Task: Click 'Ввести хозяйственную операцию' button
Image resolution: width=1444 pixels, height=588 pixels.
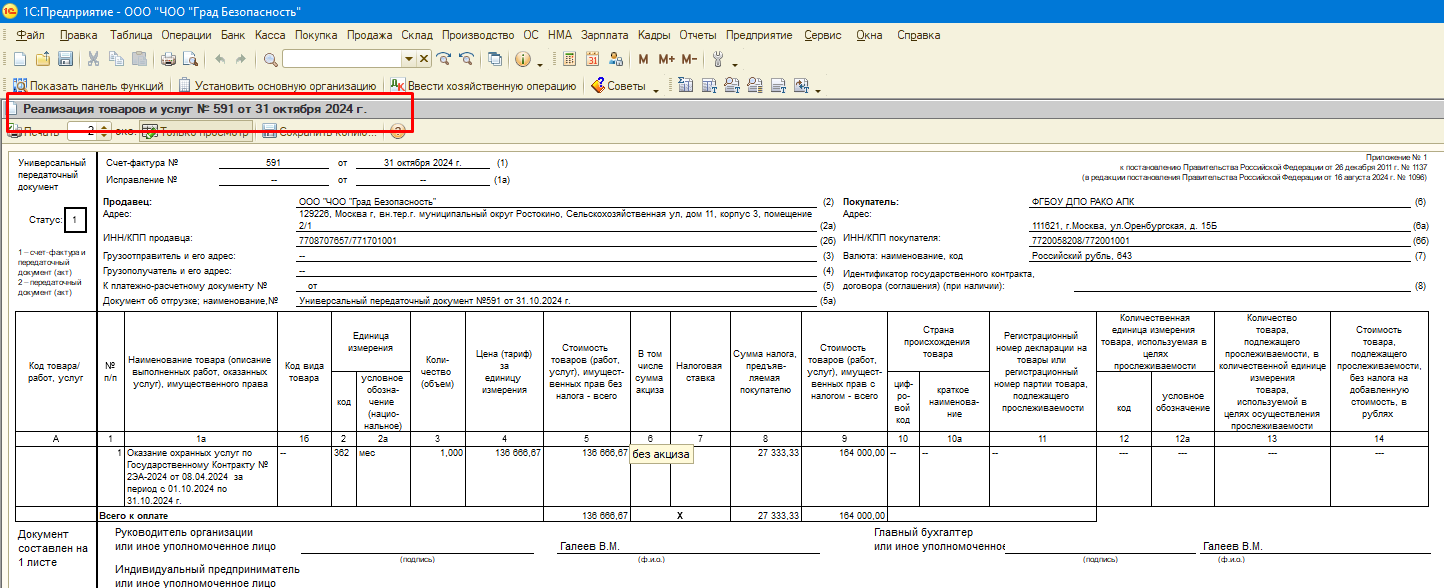Action: click(x=483, y=86)
